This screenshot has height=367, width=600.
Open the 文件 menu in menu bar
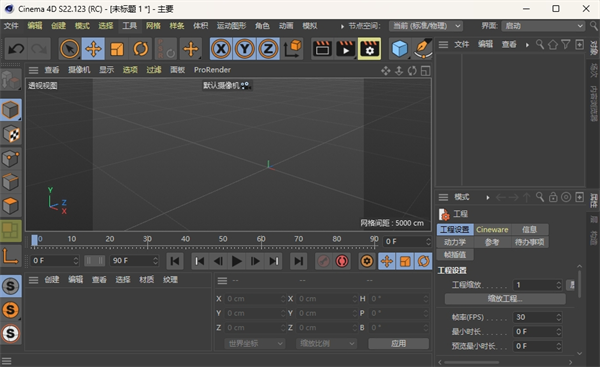click(11, 26)
